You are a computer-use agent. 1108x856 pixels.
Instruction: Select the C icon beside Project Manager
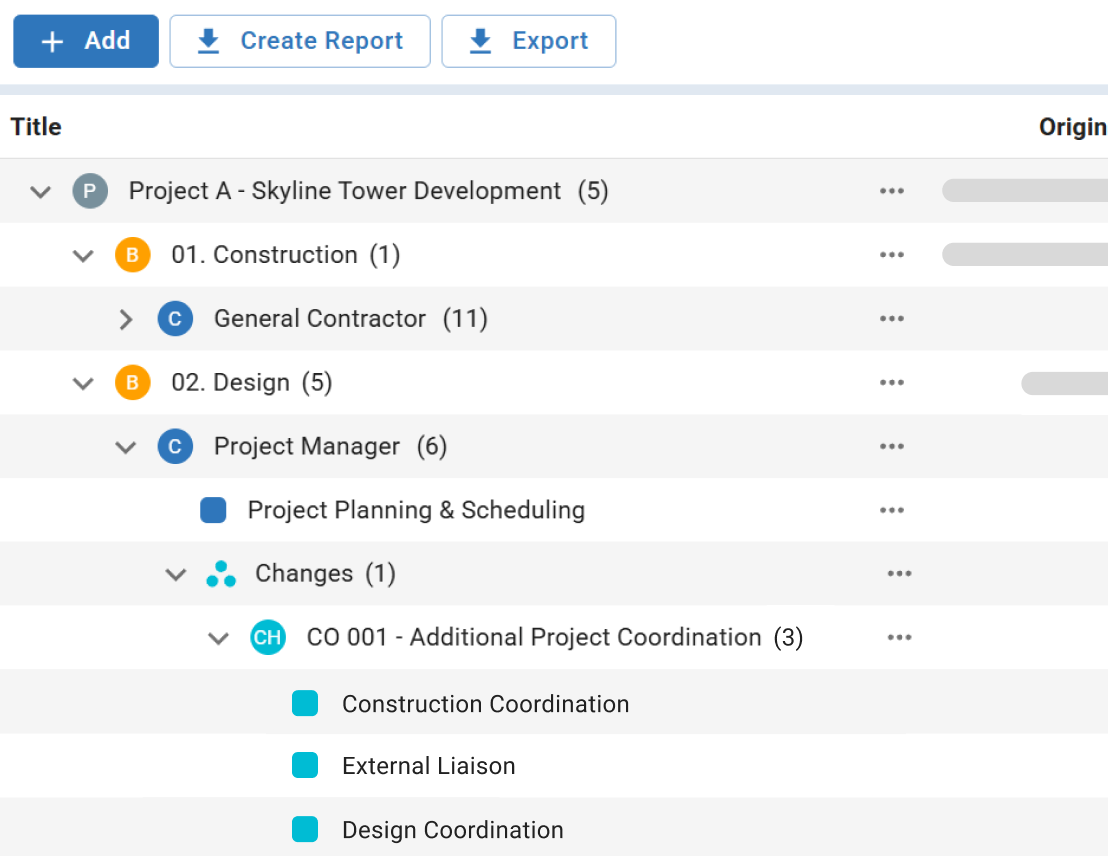point(176,446)
